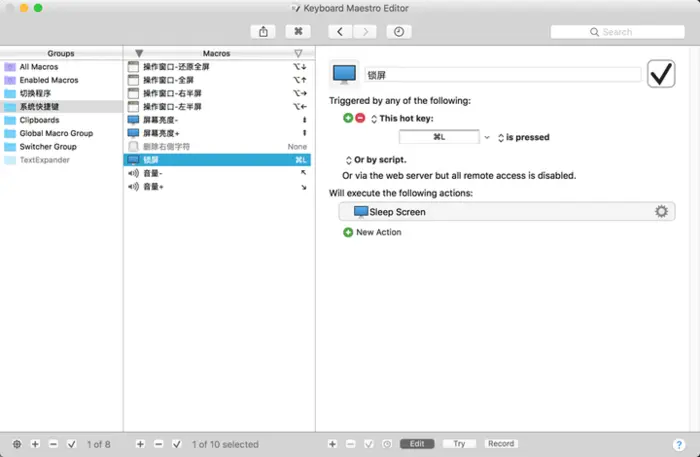Toggle macro enabled checkmark in Macros footer
700x457 pixels.
click(x=177, y=444)
